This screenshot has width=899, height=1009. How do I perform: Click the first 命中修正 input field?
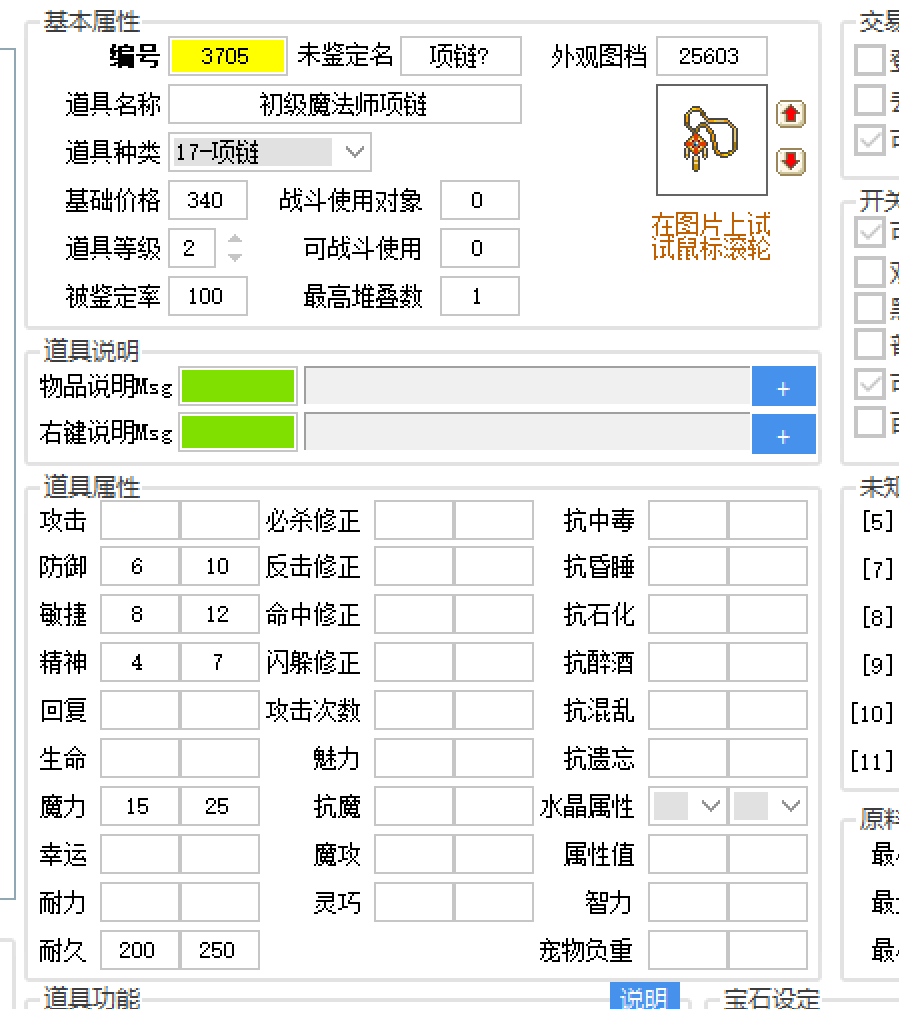click(x=414, y=614)
